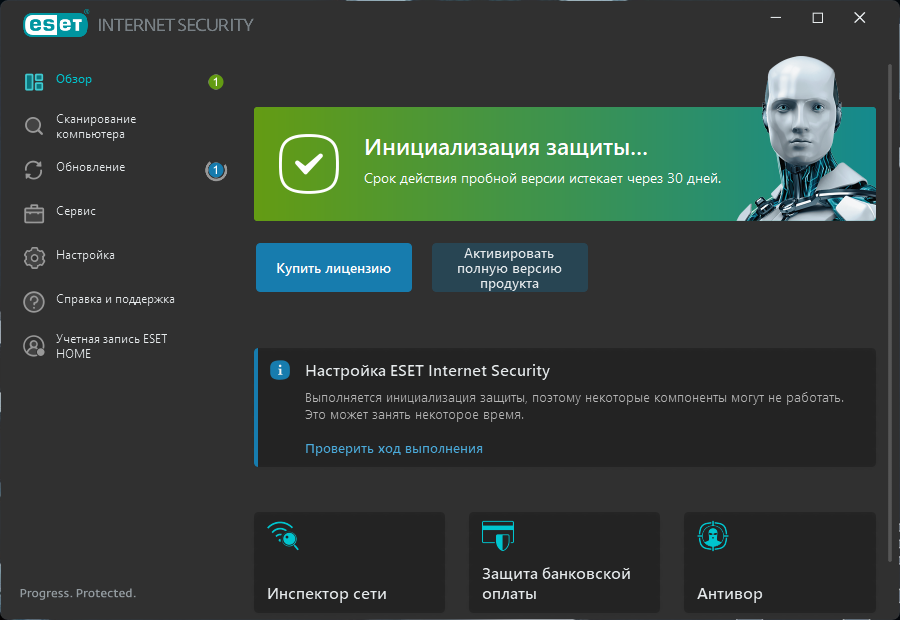This screenshot has height=620, width=900.
Task: Click the blue info icon in the notification
Action: [x=280, y=370]
